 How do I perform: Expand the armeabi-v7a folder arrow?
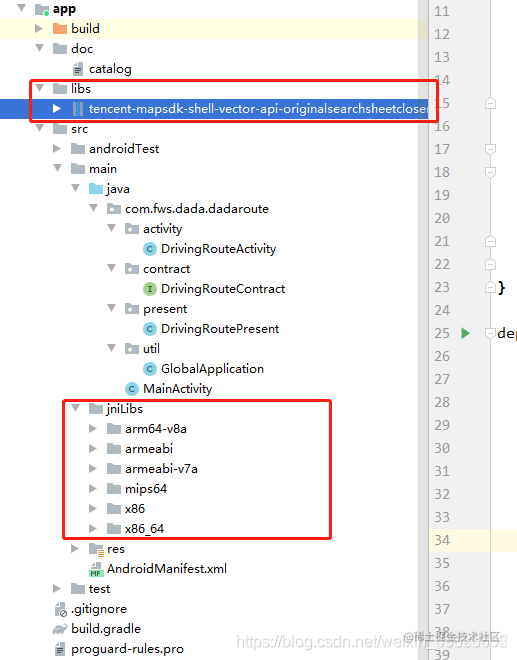coord(93,468)
